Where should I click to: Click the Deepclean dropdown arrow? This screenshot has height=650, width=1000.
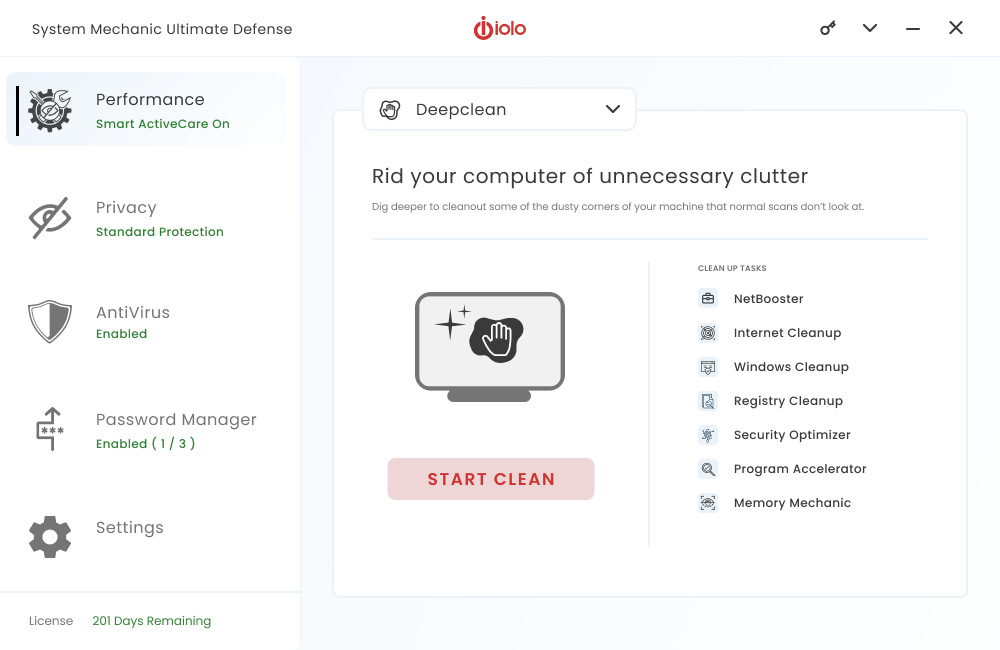point(613,110)
